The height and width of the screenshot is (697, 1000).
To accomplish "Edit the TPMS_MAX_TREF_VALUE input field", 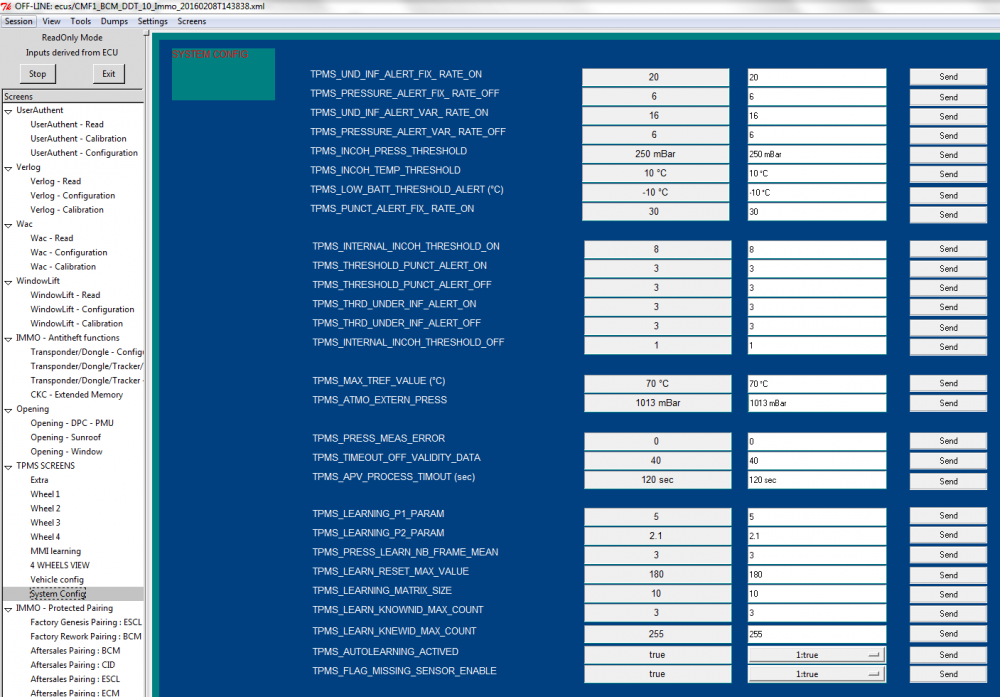I will [817, 384].
